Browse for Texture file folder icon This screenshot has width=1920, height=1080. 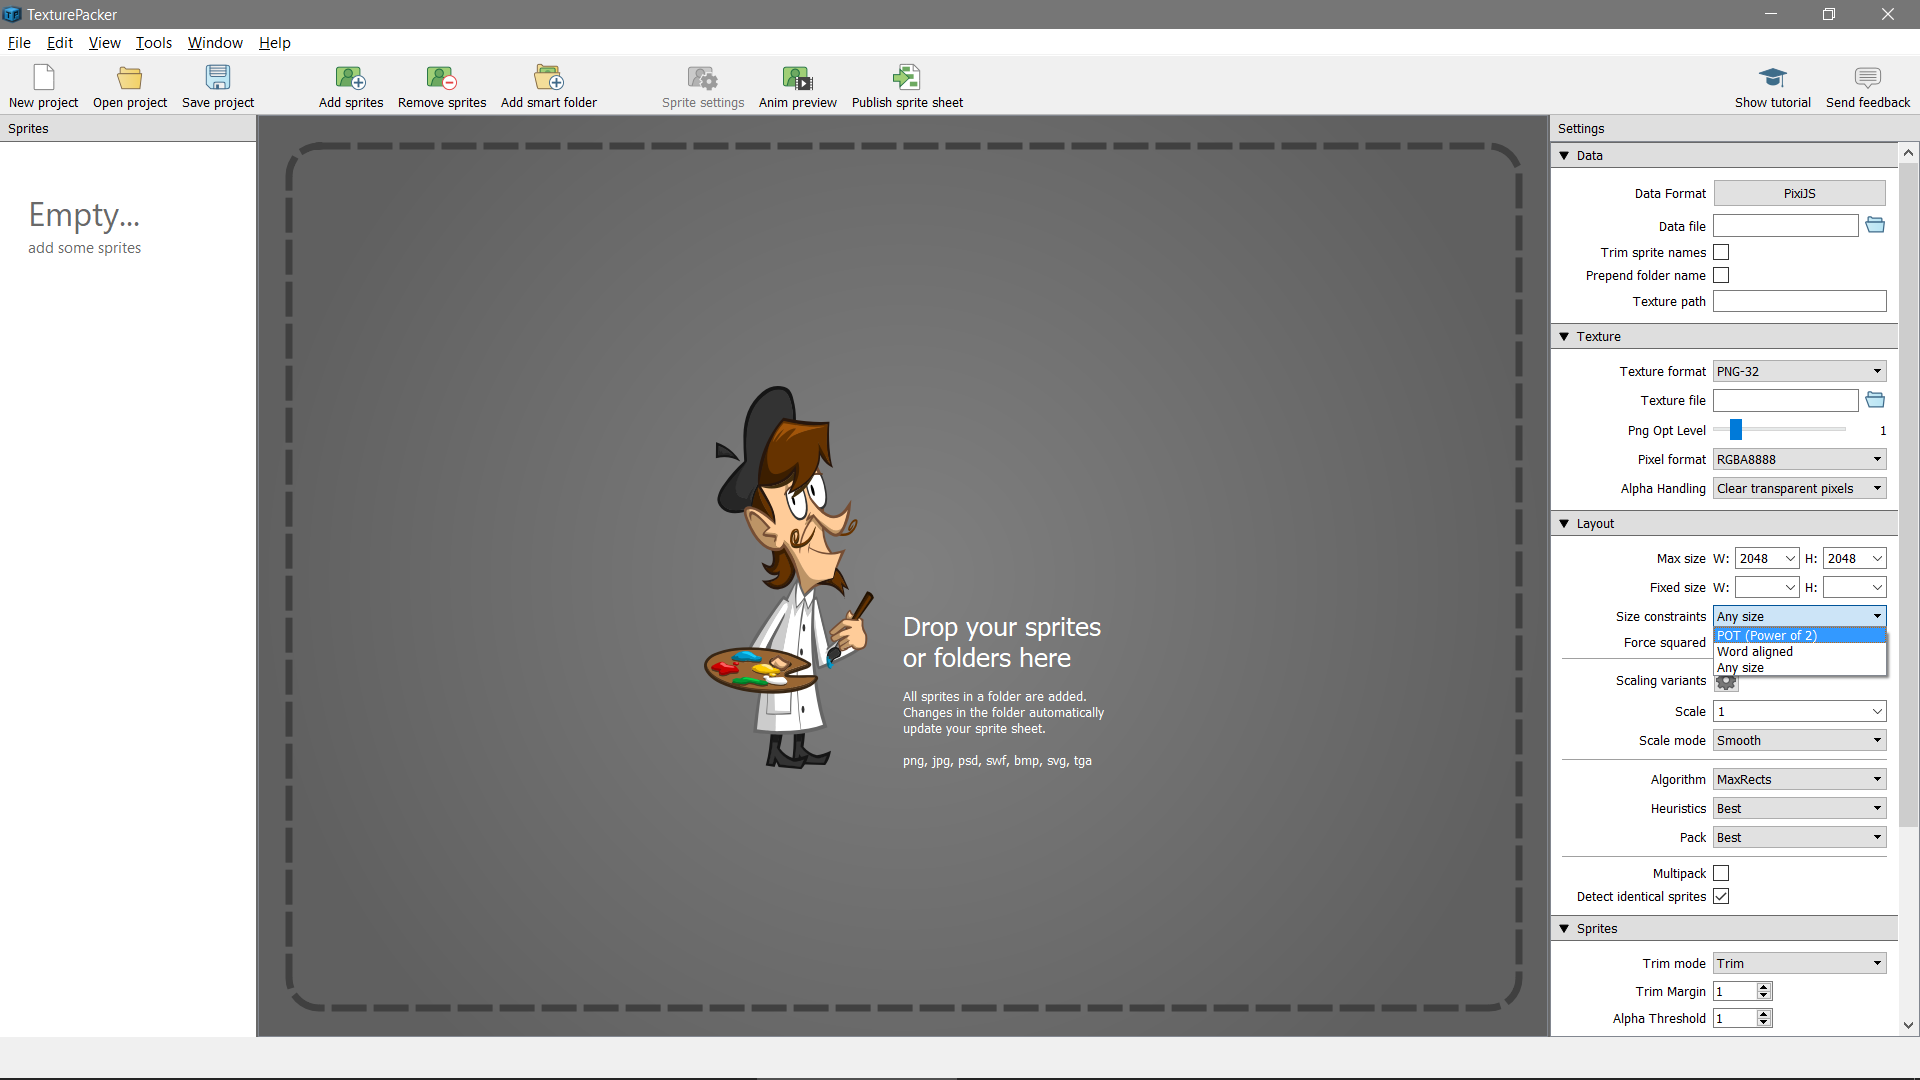(1875, 400)
